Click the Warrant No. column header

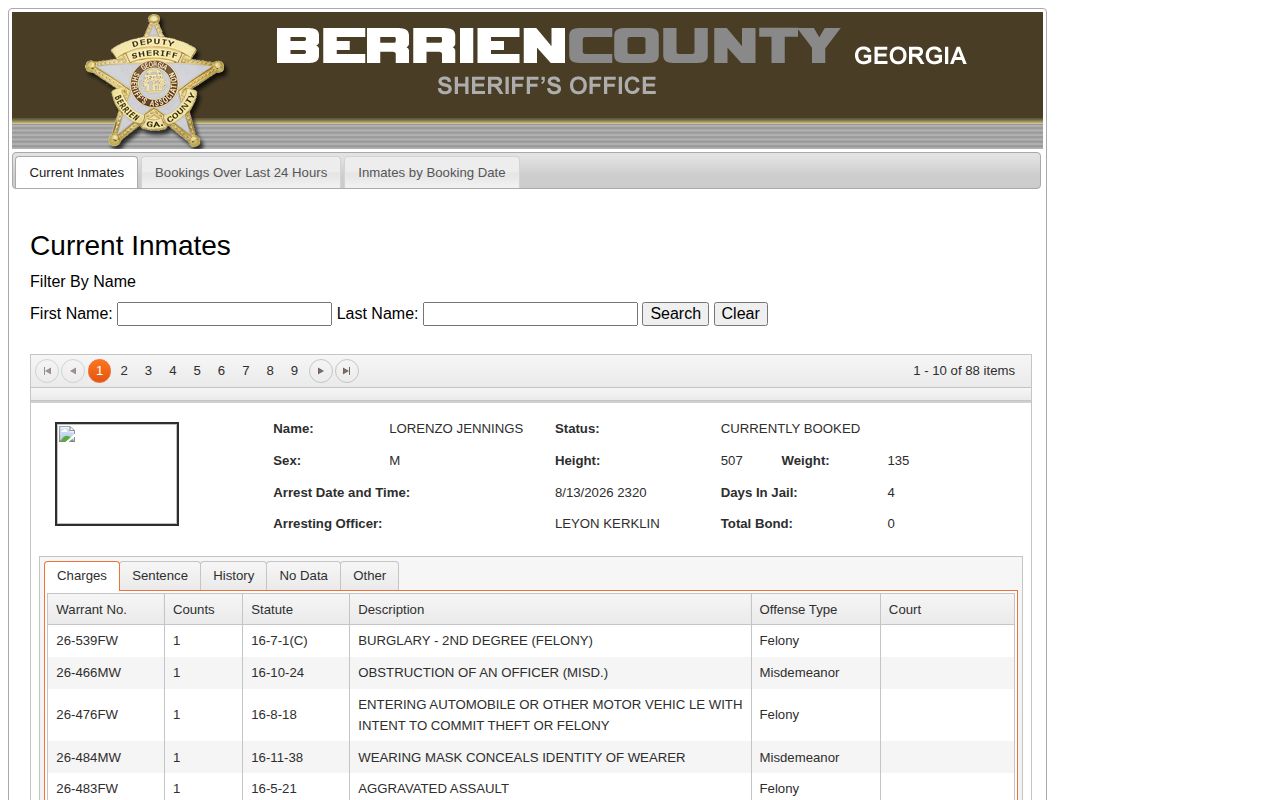[x=106, y=610]
